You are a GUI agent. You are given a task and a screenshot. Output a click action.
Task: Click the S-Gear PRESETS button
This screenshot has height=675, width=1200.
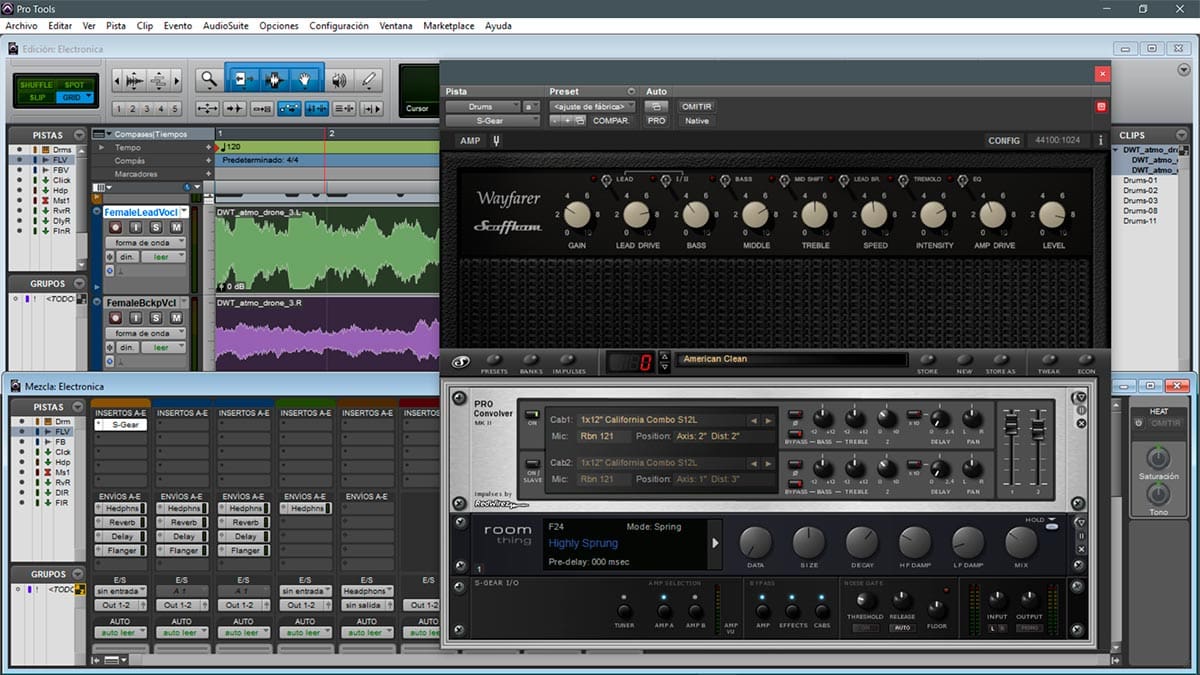pyautogui.click(x=494, y=363)
